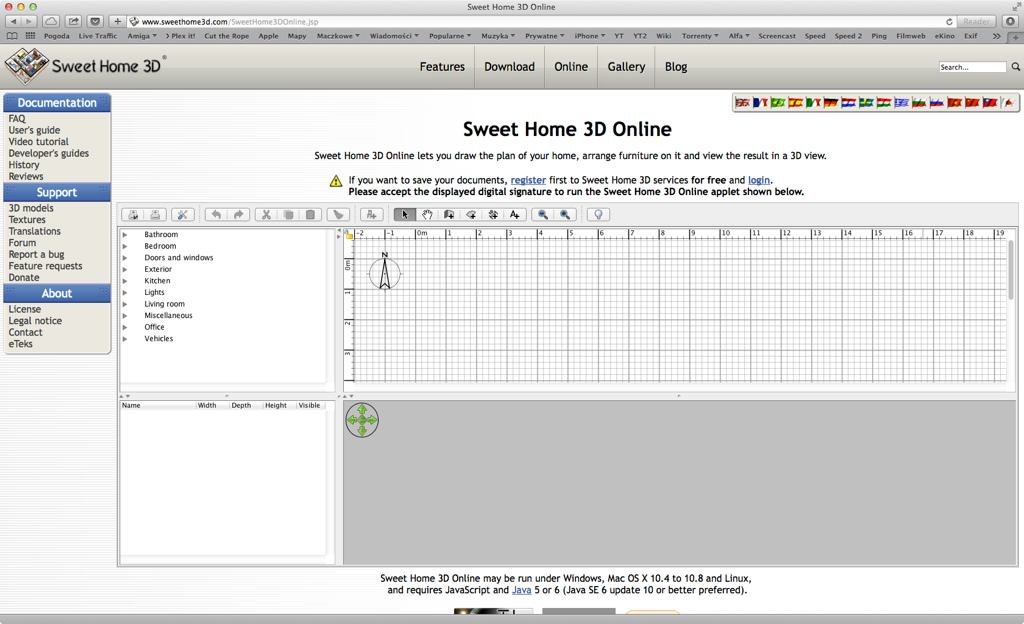Screen dimensions: 1024x624
Task: Expand the Bathroom furniture category
Action: click(x=125, y=235)
